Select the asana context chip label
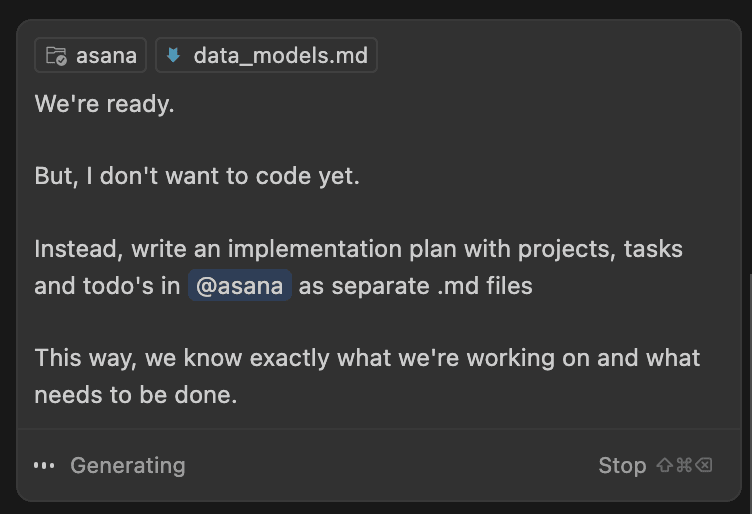This screenshot has width=752, height=514. pos(106,56)
